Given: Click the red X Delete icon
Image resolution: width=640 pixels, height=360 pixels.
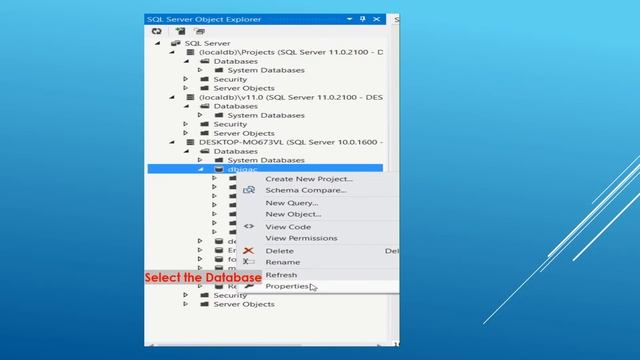Looking at the screenshot, I should click(248, 251).
